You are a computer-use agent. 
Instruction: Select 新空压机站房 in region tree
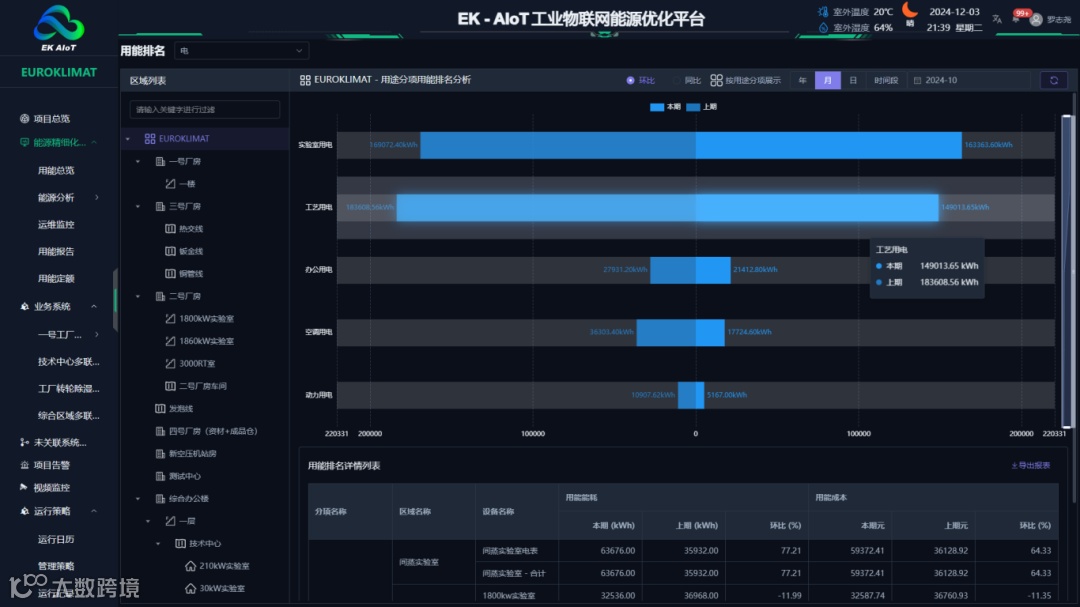click(x=192, y=453)
